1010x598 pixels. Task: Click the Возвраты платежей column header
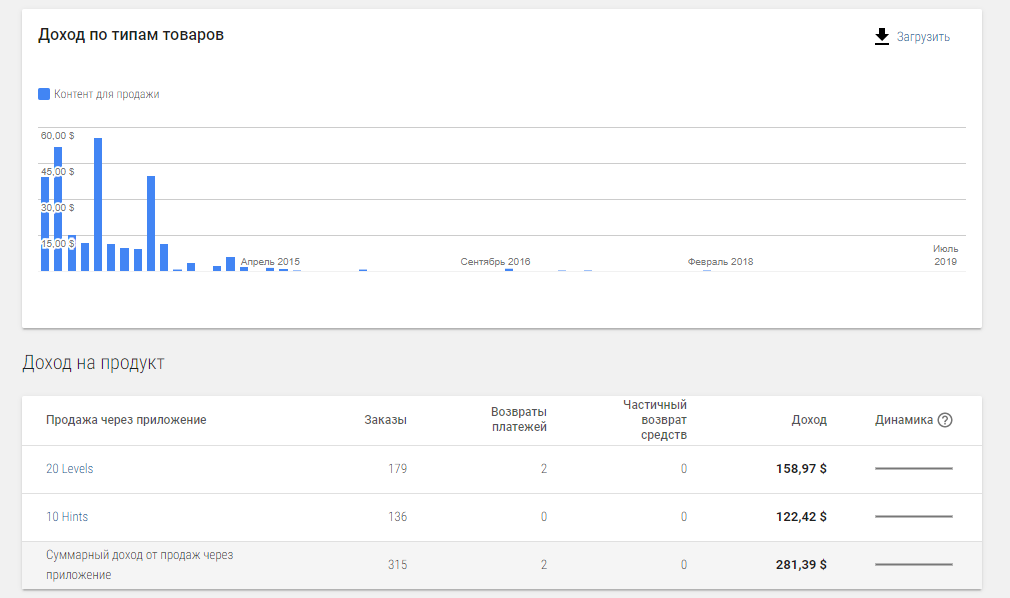519,420
